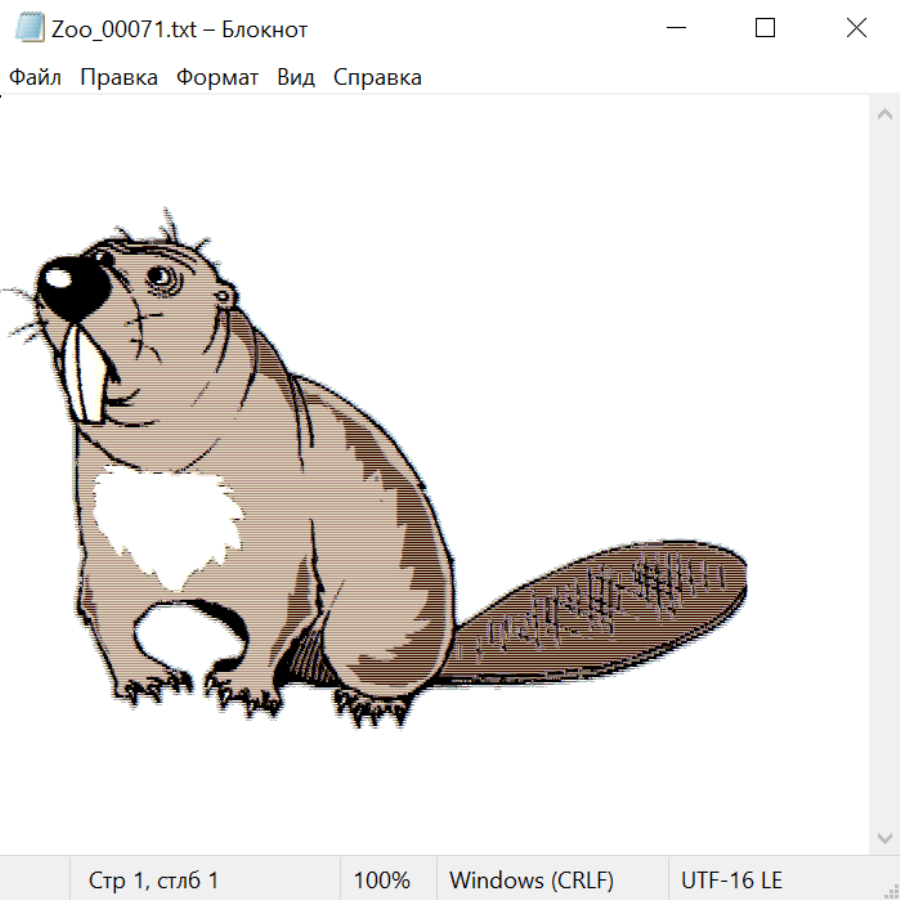
Task: Close the Zoo_00071.txt Notepad window
Action: coord(856,28)
